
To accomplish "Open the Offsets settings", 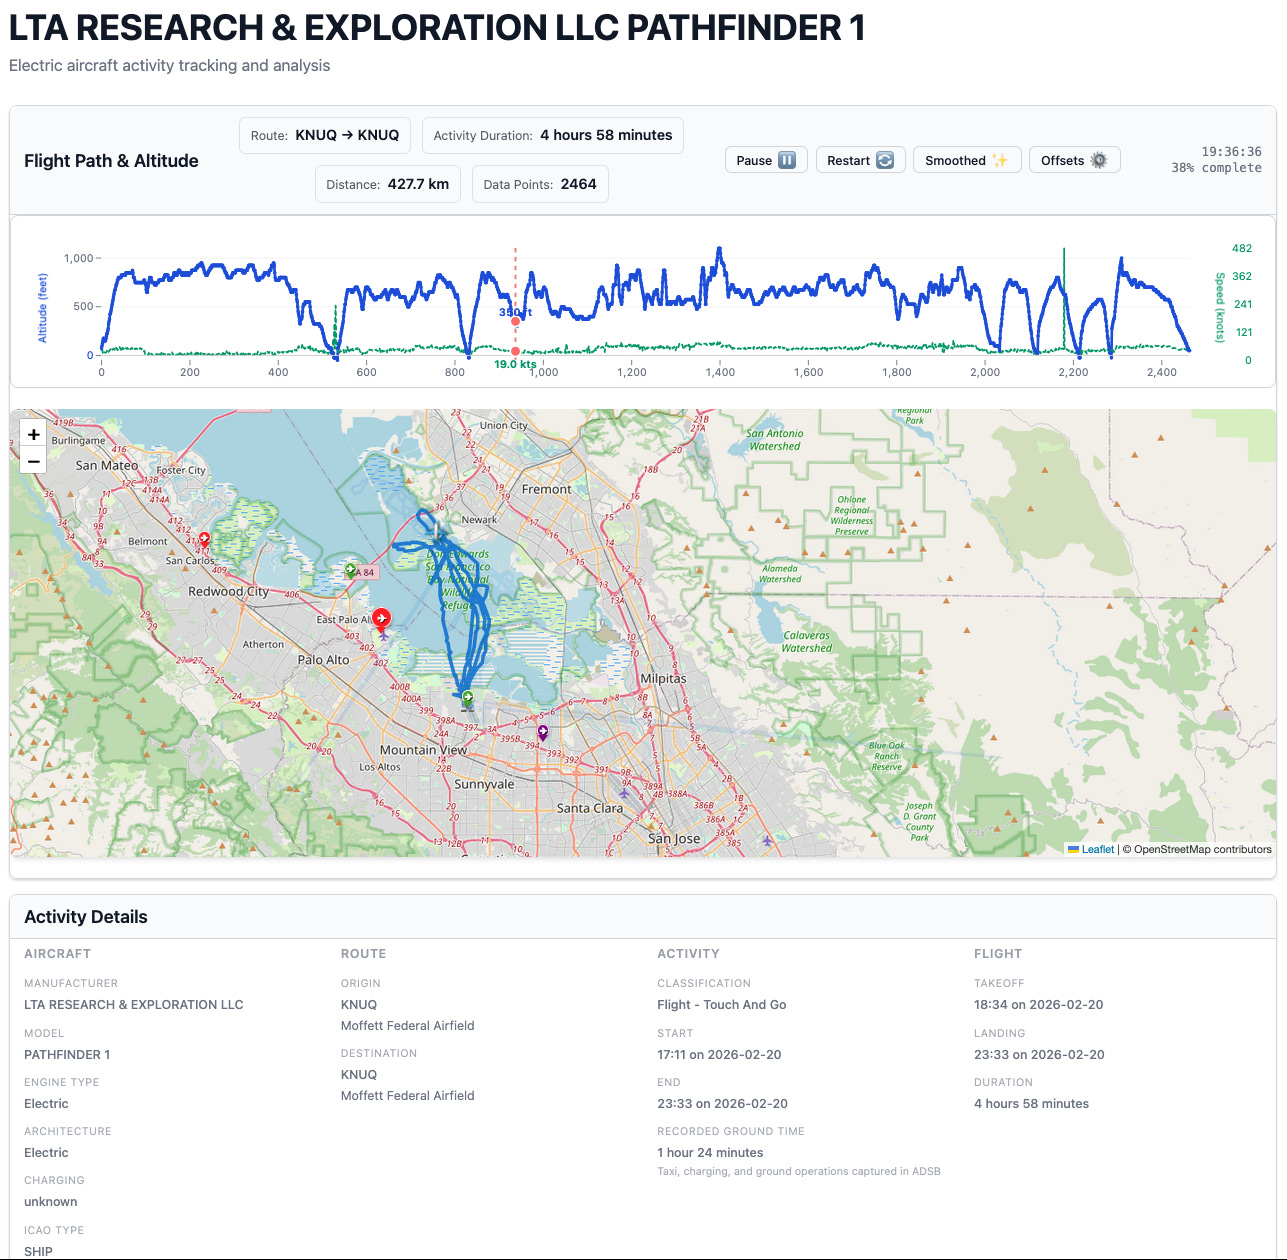I will click(1074, 160).
